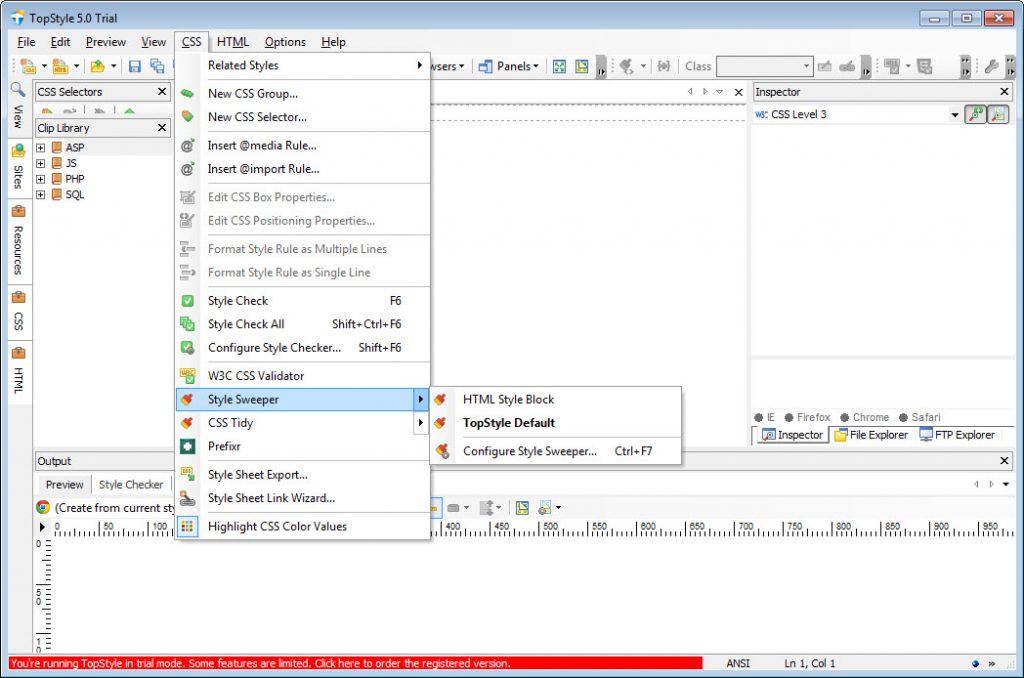Open the CSS Level 3 dropdown

(954, 115)
